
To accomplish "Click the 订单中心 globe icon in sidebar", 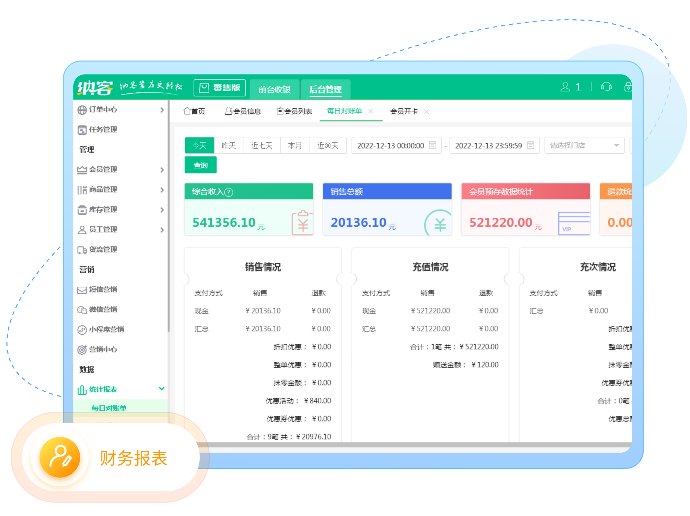I will (x=82, y=110).
